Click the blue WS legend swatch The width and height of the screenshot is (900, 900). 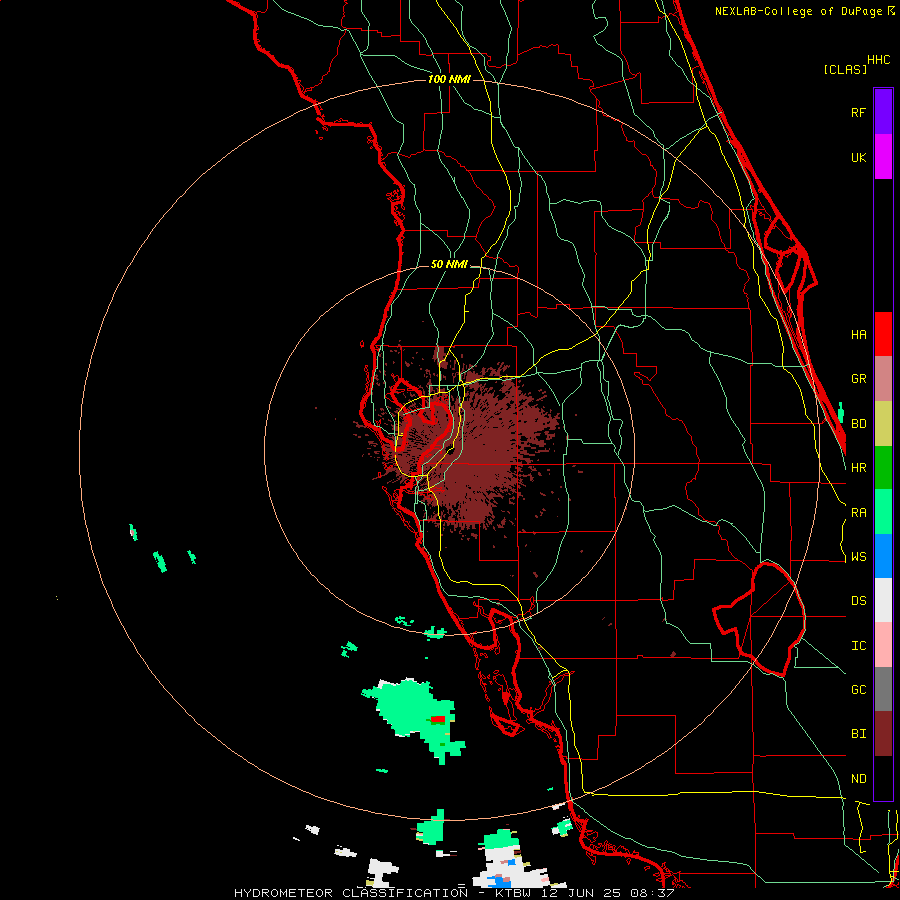tap(883, 556)
